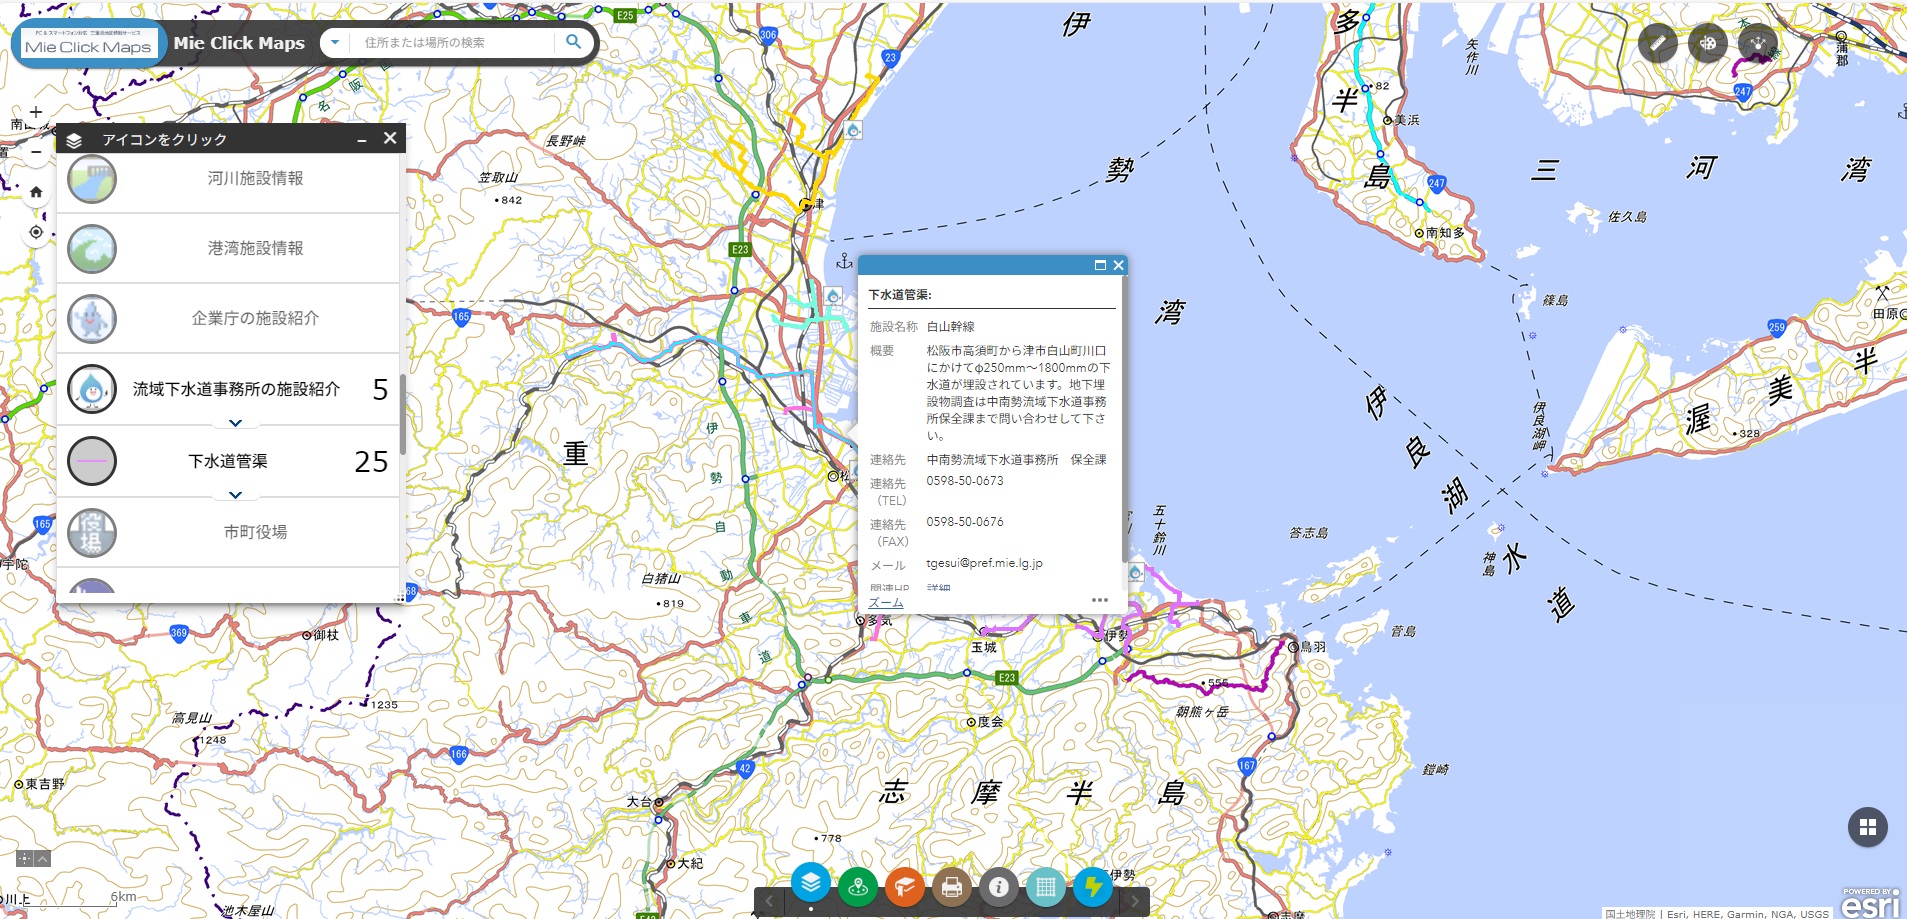Expand the 流域下水道事務所の施設紹介 chevron
The height and width of the screenshot is (919, 1907).
pyautogui.click(x=235, y=423)
